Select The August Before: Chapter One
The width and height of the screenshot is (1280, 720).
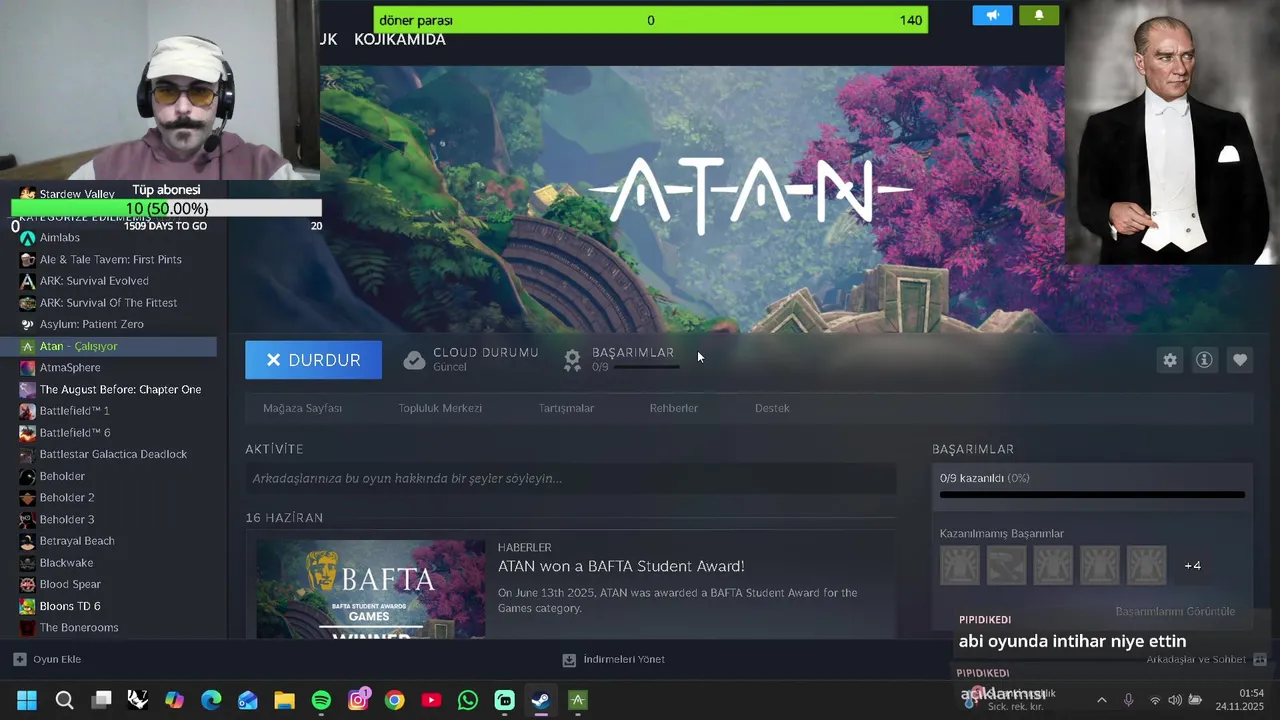pyautogui.click(x=121, y=389)
